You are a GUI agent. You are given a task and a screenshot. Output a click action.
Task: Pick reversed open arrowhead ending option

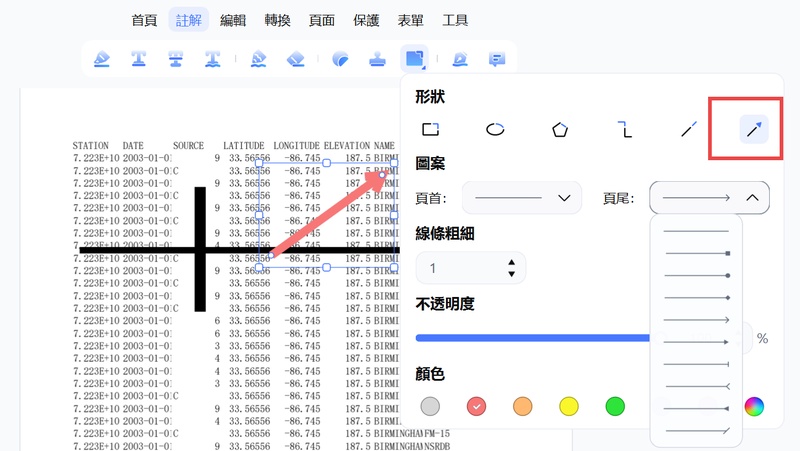pyautogui.click(x=696, y=386)
